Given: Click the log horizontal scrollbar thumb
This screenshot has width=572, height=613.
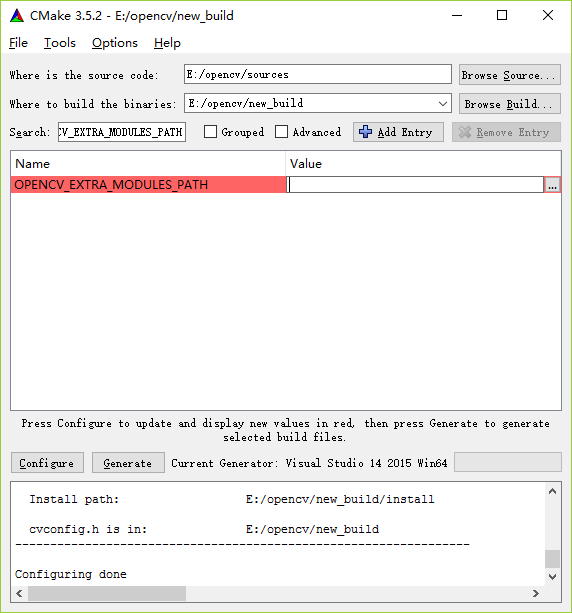Looking at the screenshot, I should 107,593.
